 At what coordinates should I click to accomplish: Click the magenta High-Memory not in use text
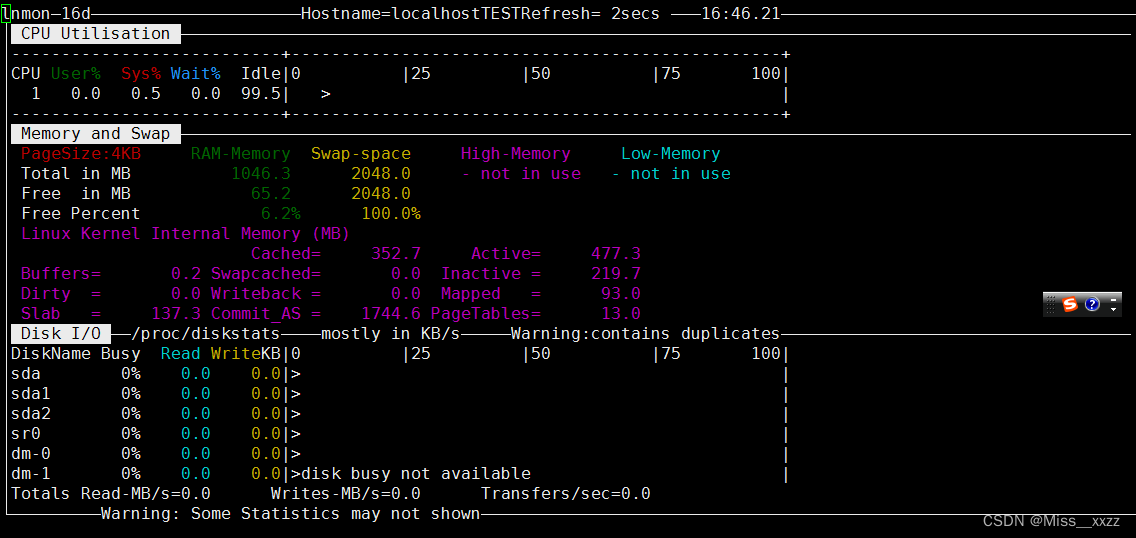(x=521, y=174)
